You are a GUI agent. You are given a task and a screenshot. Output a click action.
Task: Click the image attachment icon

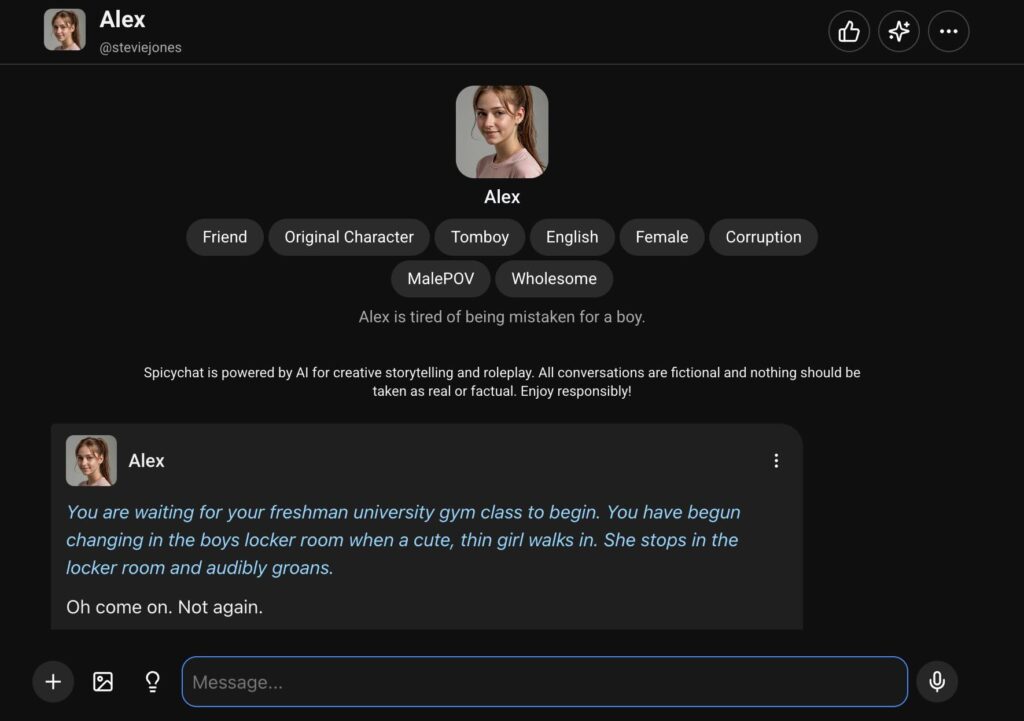pos(103,682)
